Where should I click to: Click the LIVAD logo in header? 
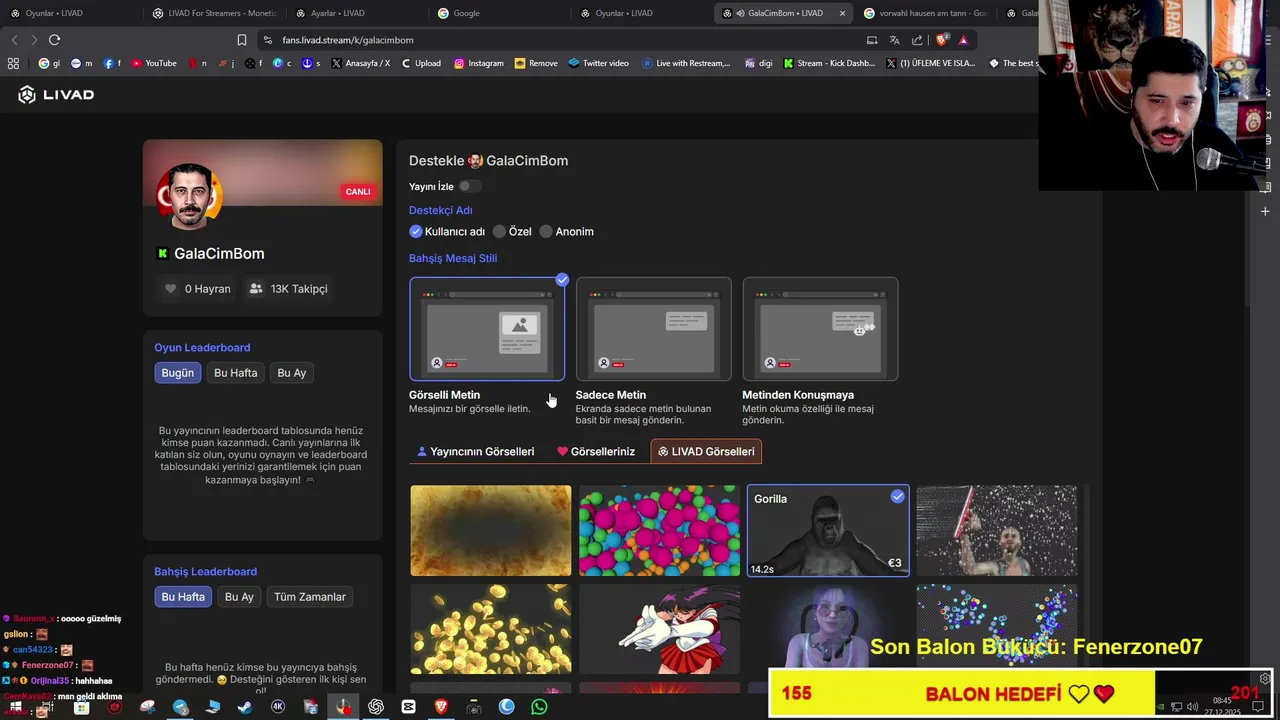tap(56, 94)
